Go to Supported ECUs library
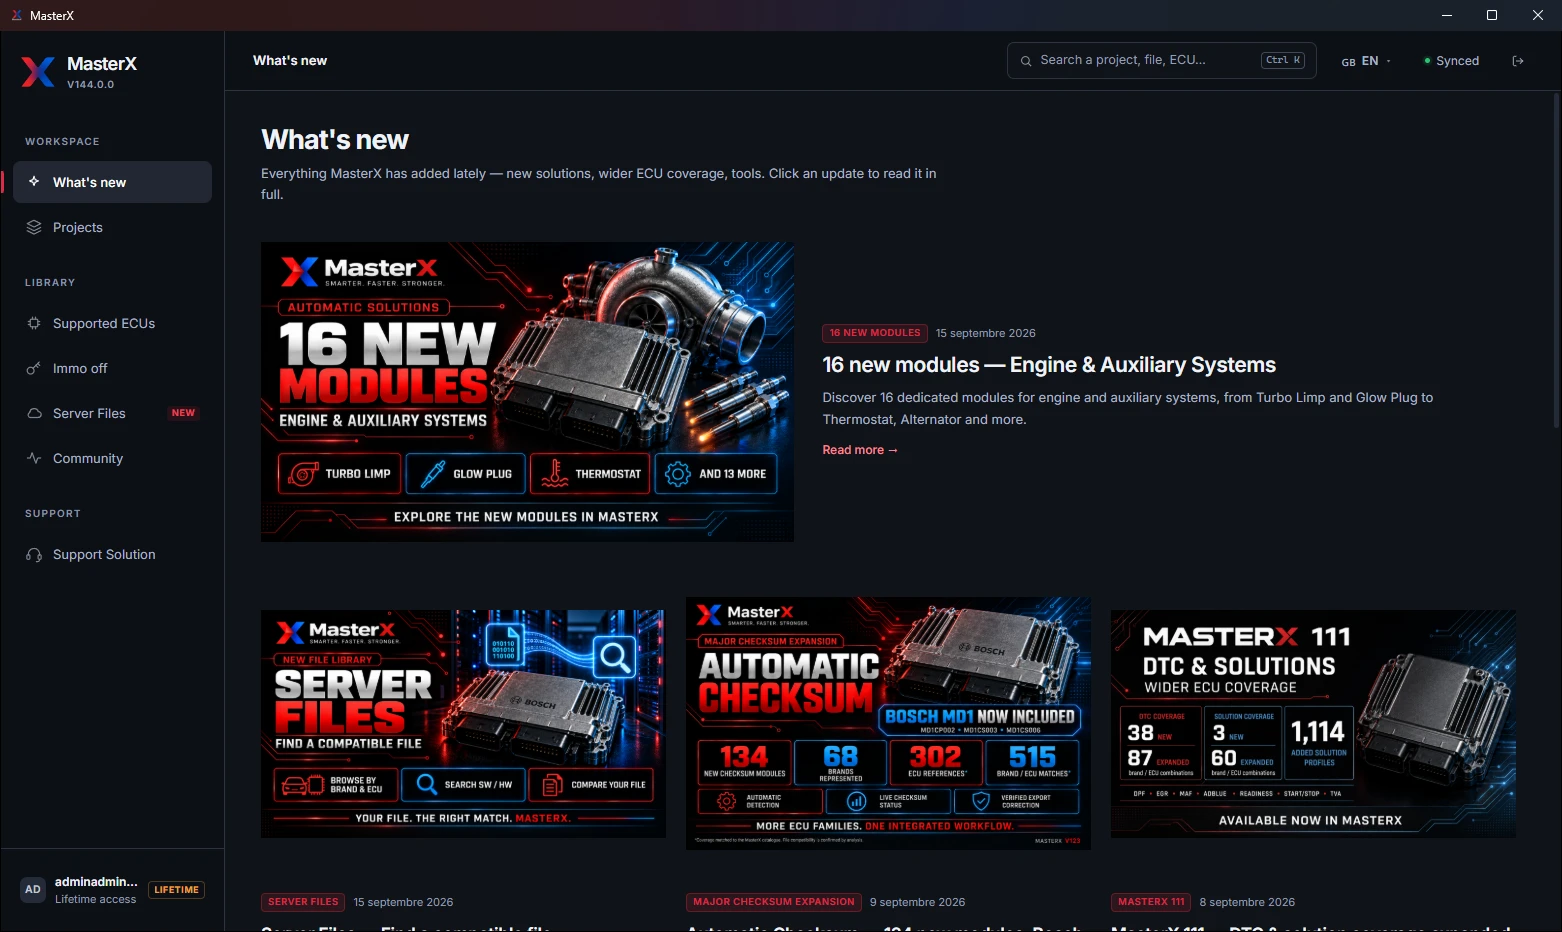Image resolution: width=1562 pixels, height=932 pixels. [112, 323]
